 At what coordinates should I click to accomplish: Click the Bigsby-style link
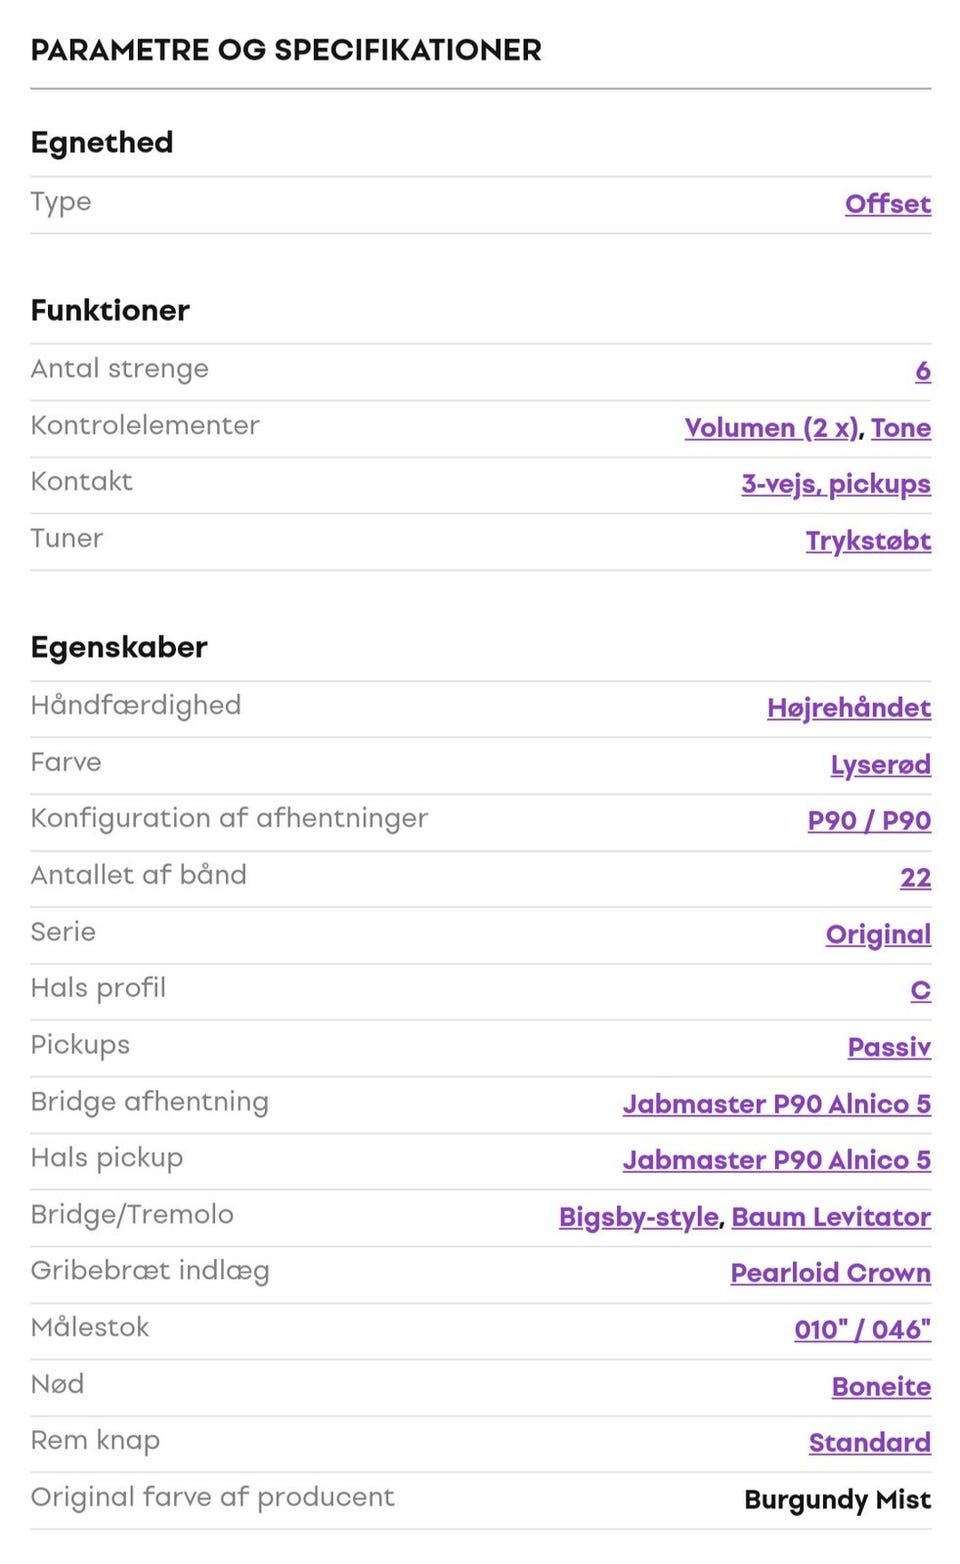click(x=638, y=1217)
